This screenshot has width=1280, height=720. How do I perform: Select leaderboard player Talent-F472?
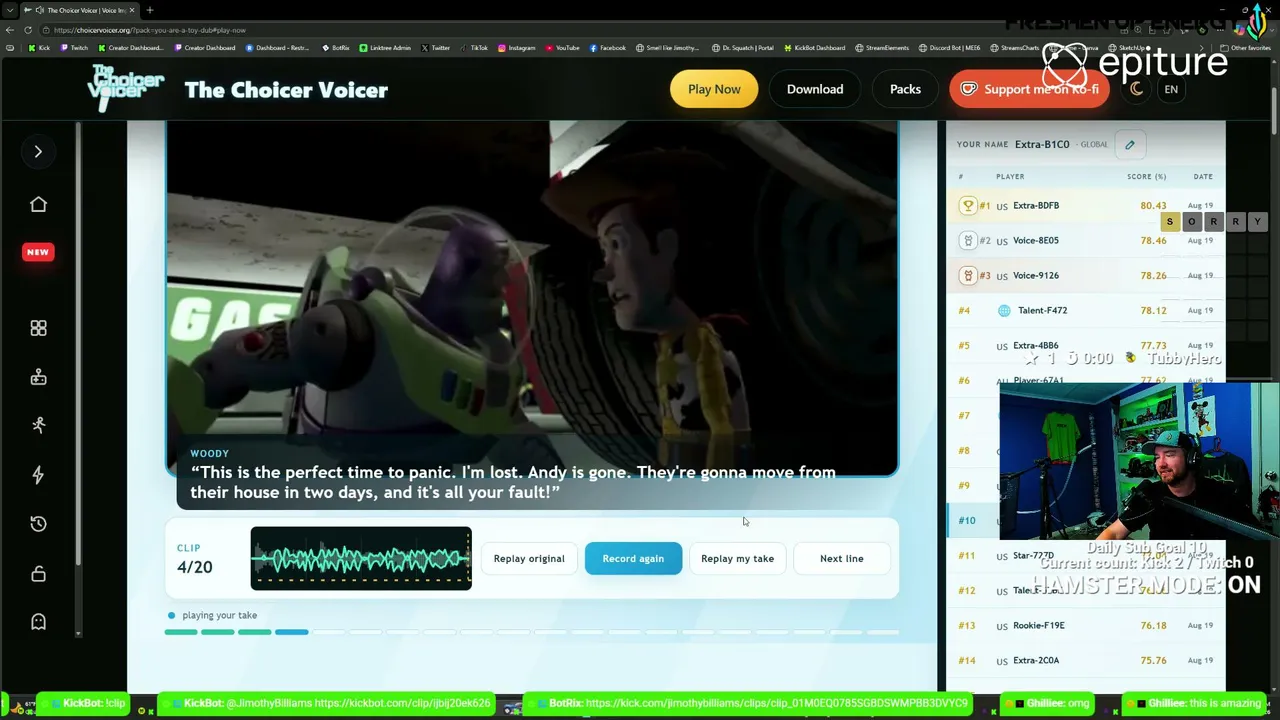(1042, 311)
